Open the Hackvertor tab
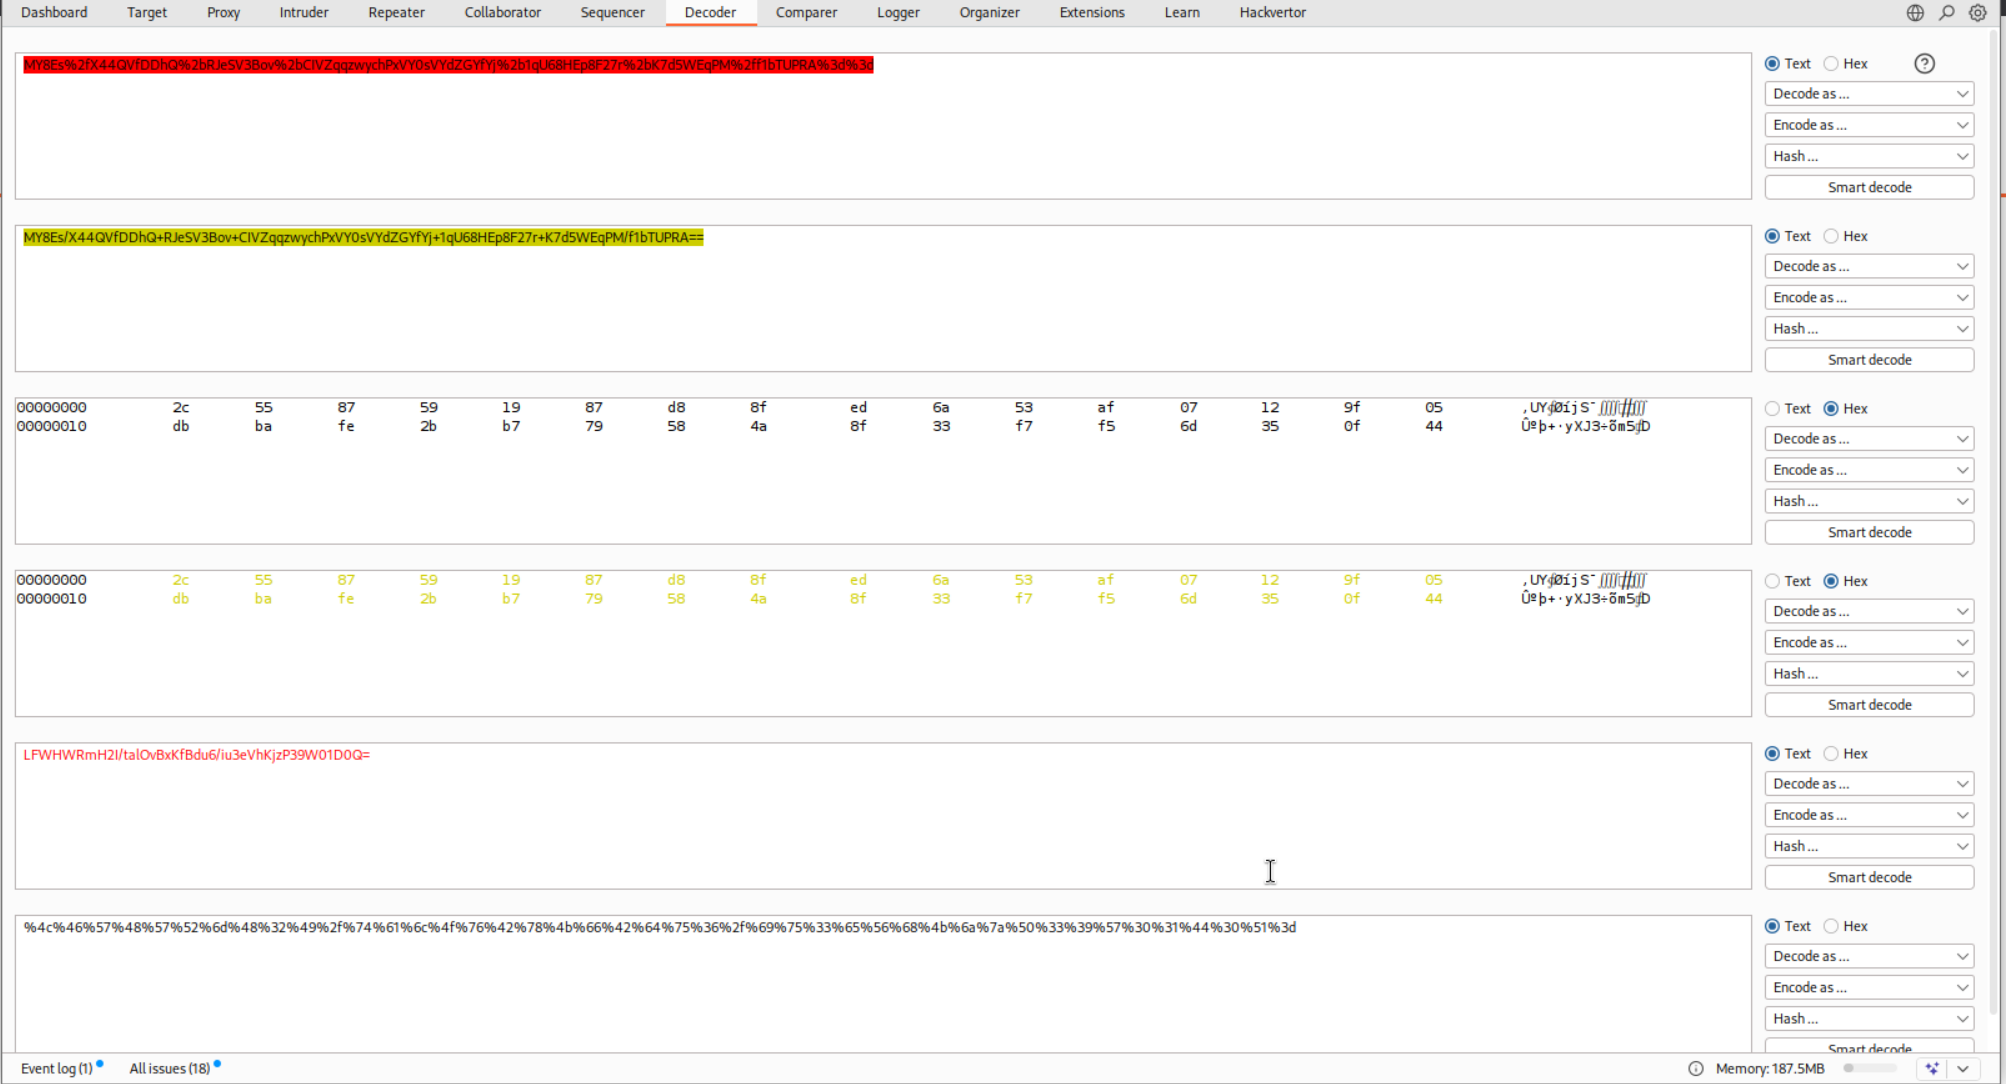The image size is (2006, 1084). tap(1272, 13)
